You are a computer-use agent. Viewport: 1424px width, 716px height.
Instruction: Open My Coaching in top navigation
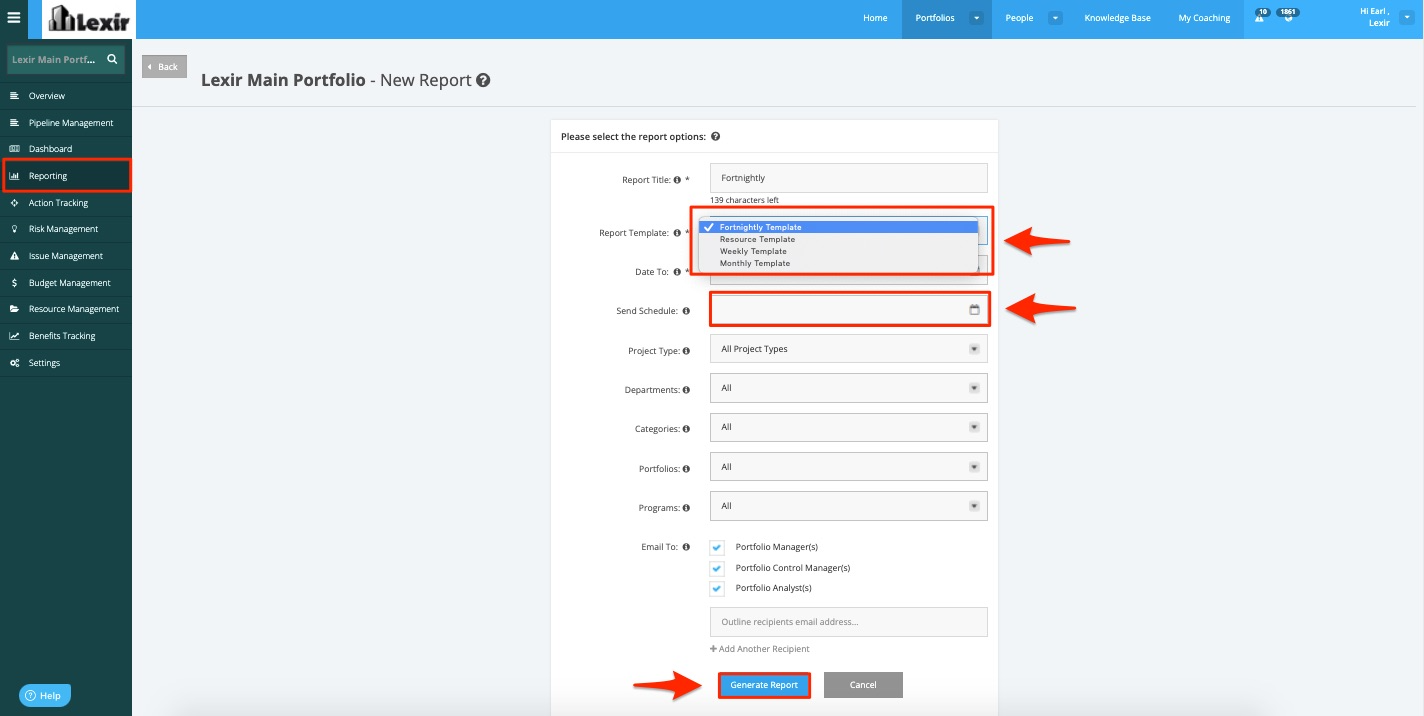pyautogui.click(x=1204, y=18)
